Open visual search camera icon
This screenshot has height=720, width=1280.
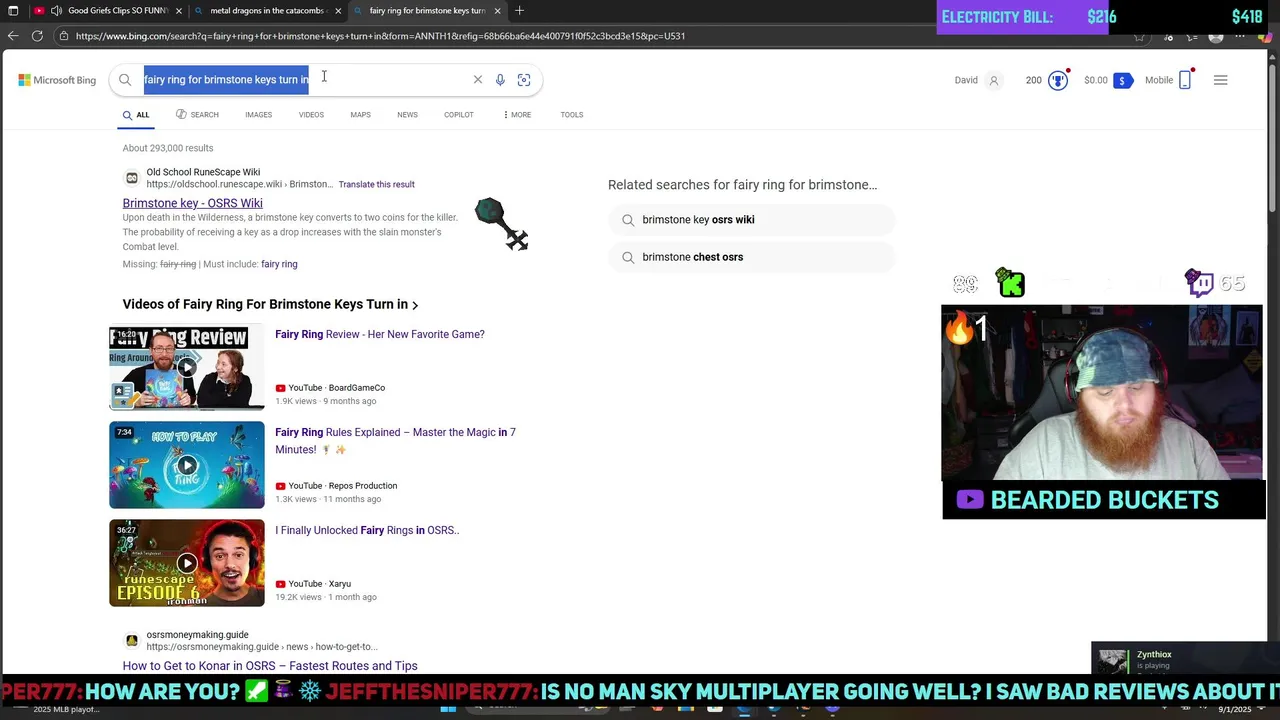click(x=524, y=80)
